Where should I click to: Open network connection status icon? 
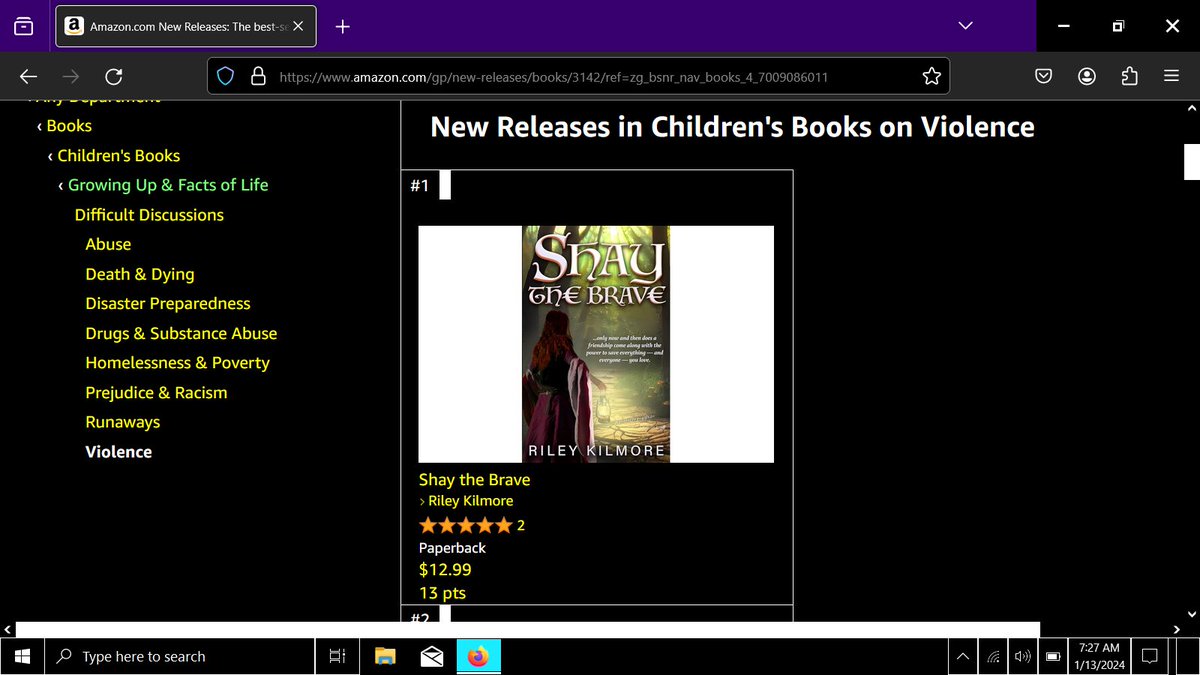pos(994,657)
